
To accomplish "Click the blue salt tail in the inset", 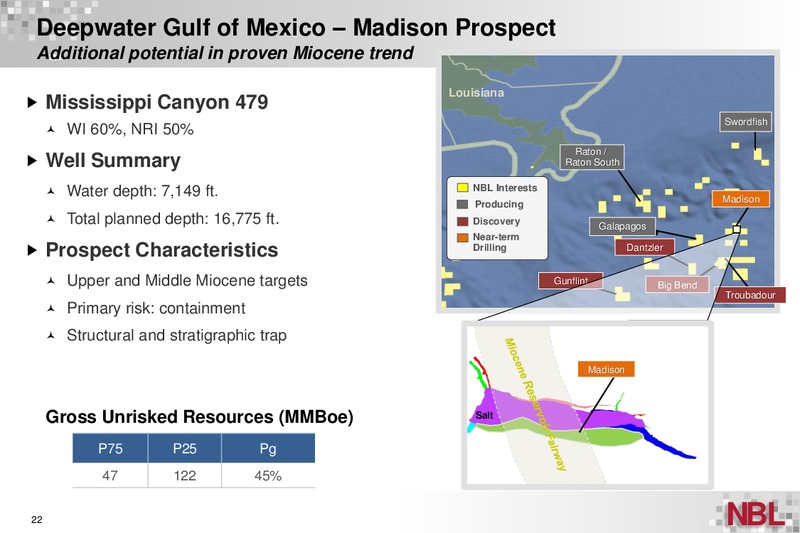I will pos(668,443).
